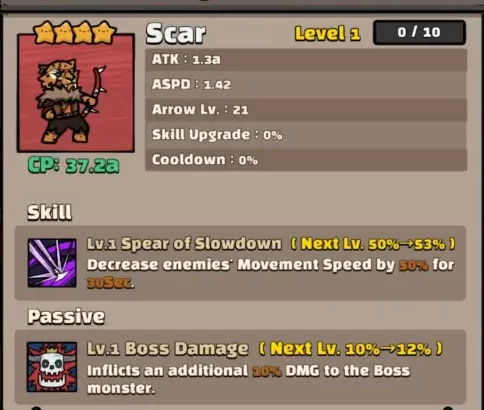The height and width of the screenshot is (410, 484).
Task: Tap the Boss Damage passive description text
Action: click(x=248, y=379)
